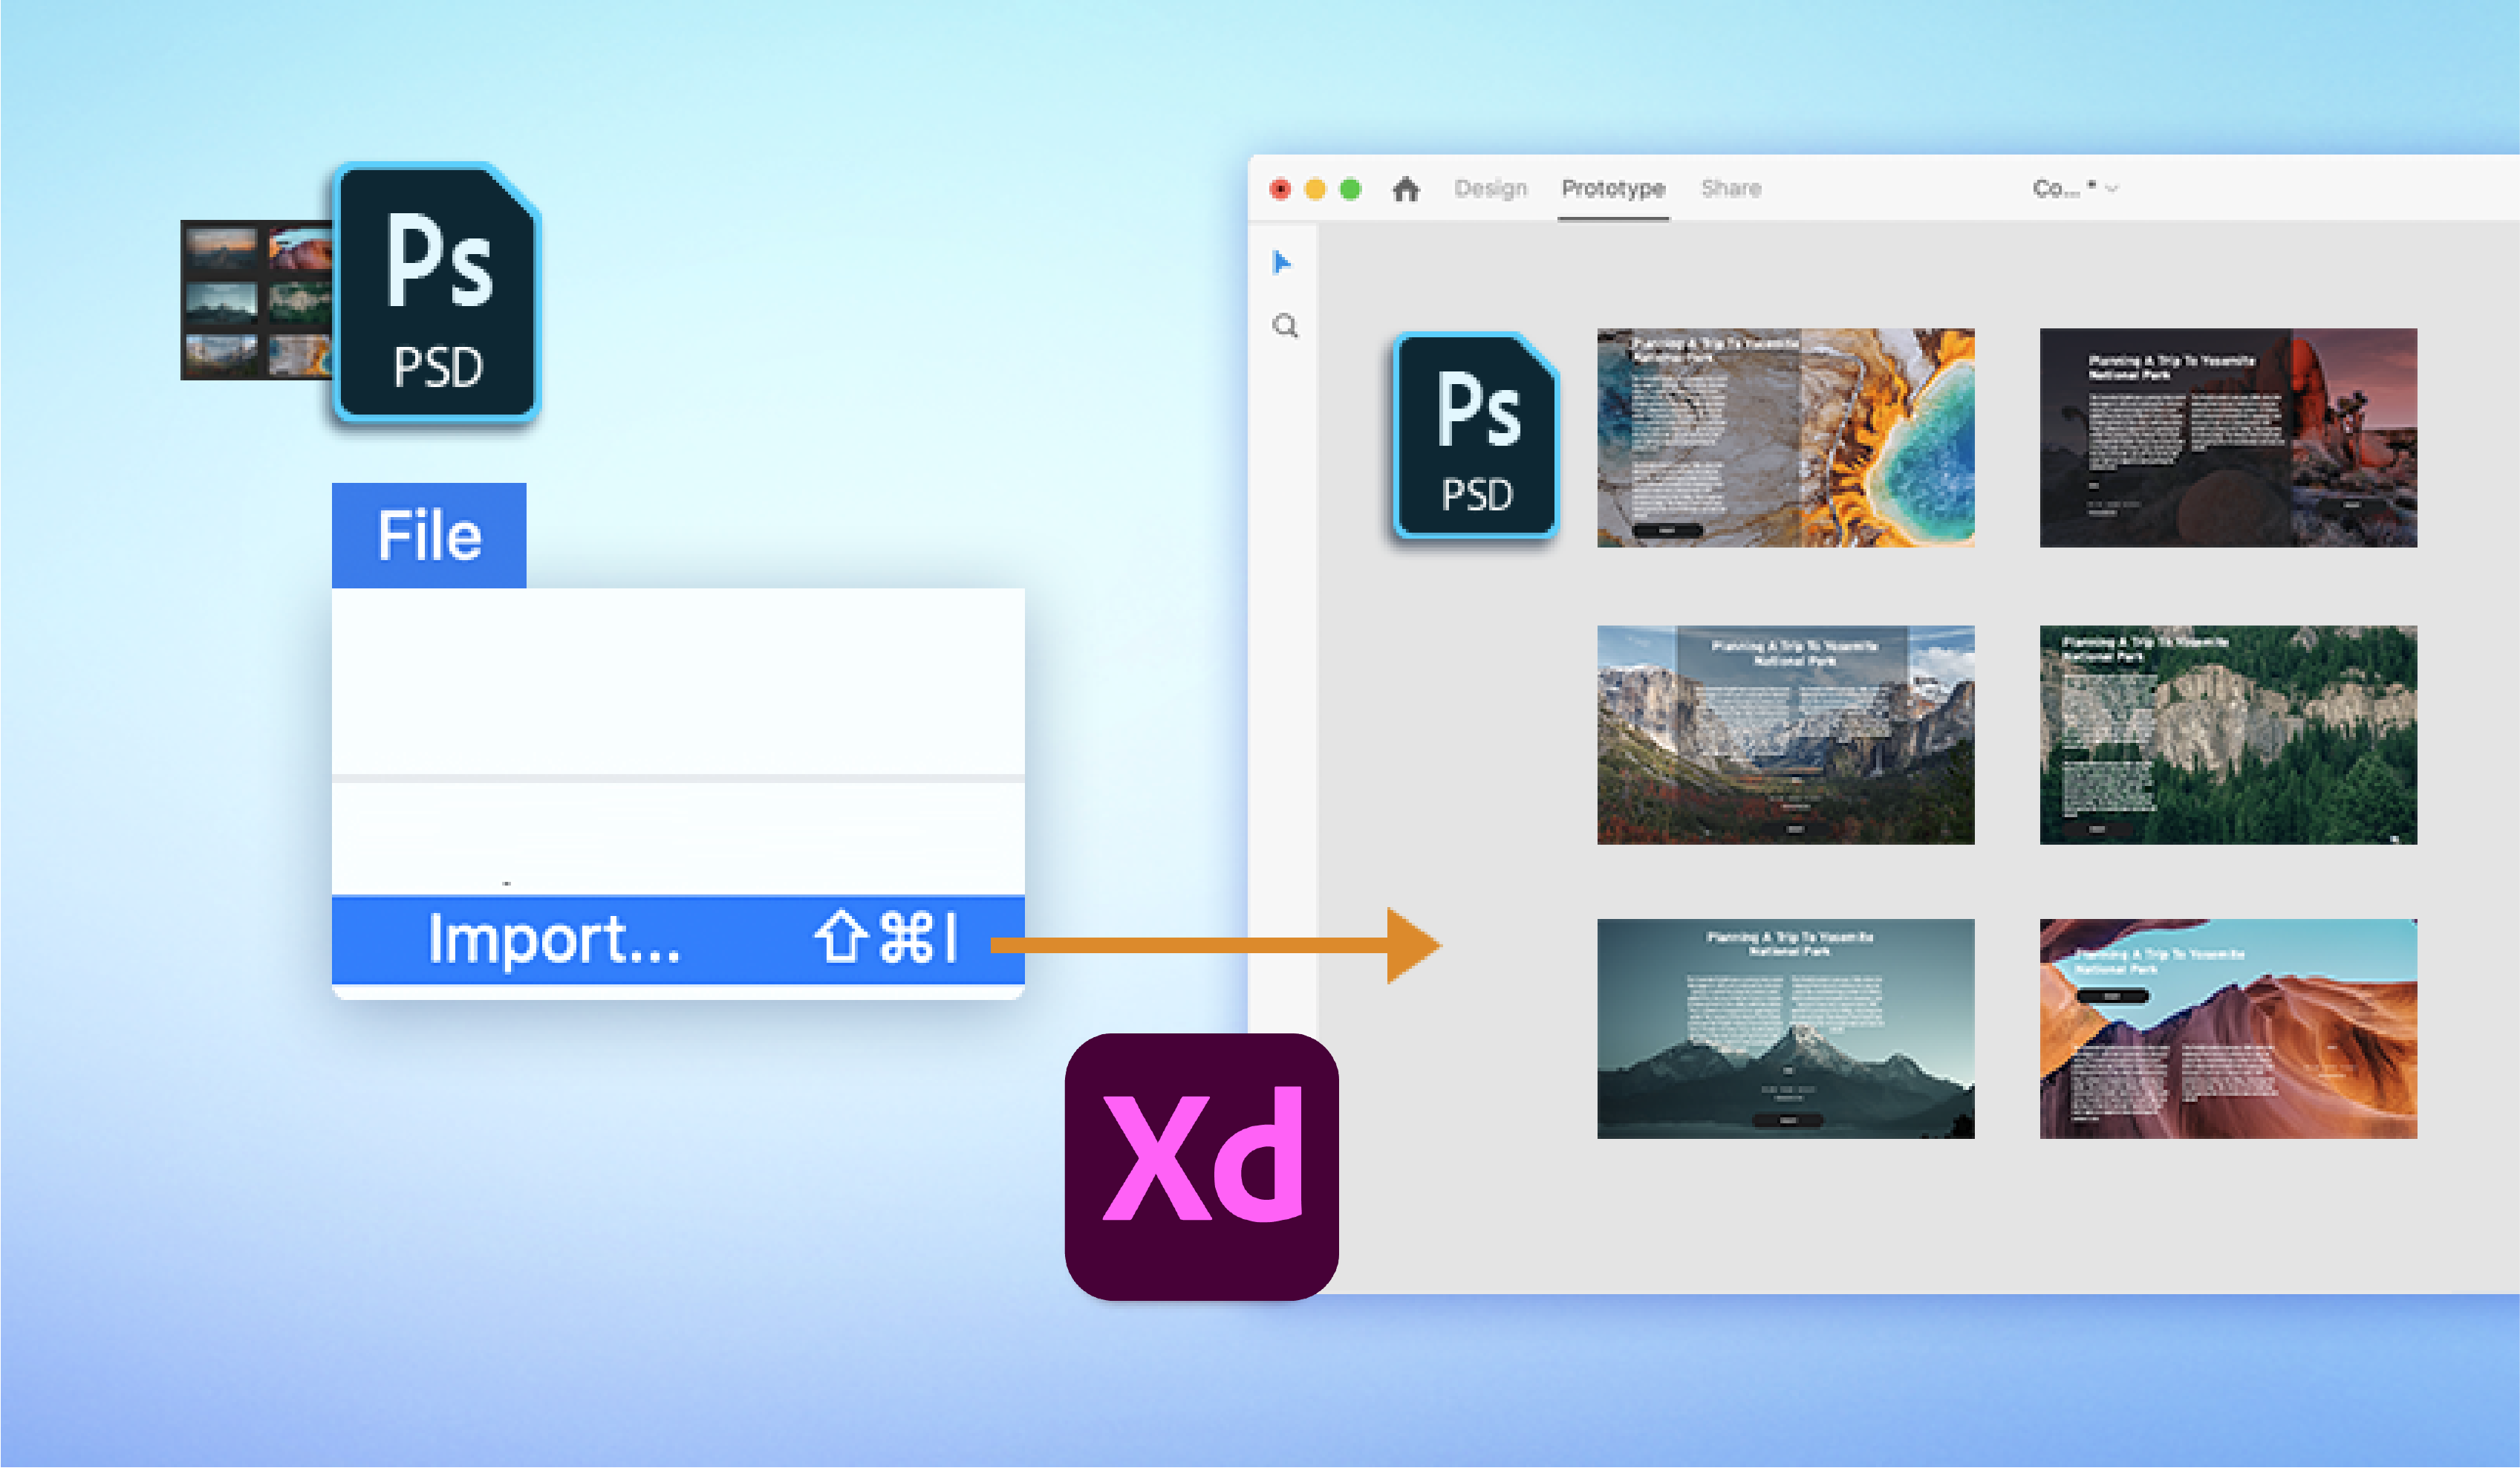Select the green forest cliff artboard
Screen dimensions: 2520x1468
[2228, 735]
